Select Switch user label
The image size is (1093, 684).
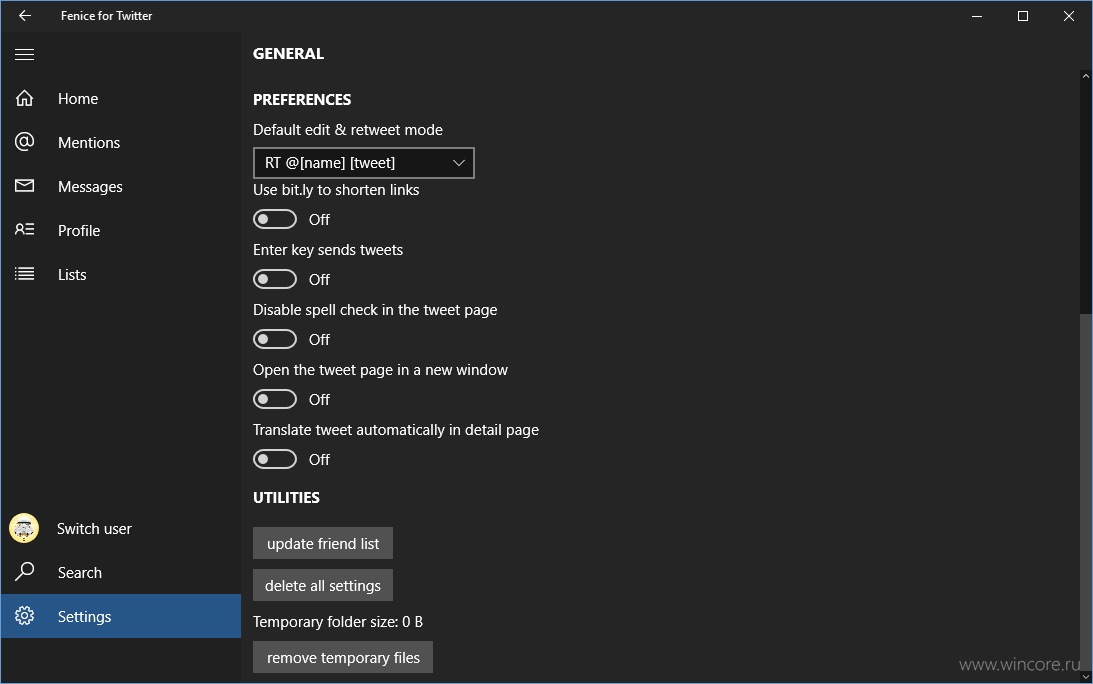[94, 529]
